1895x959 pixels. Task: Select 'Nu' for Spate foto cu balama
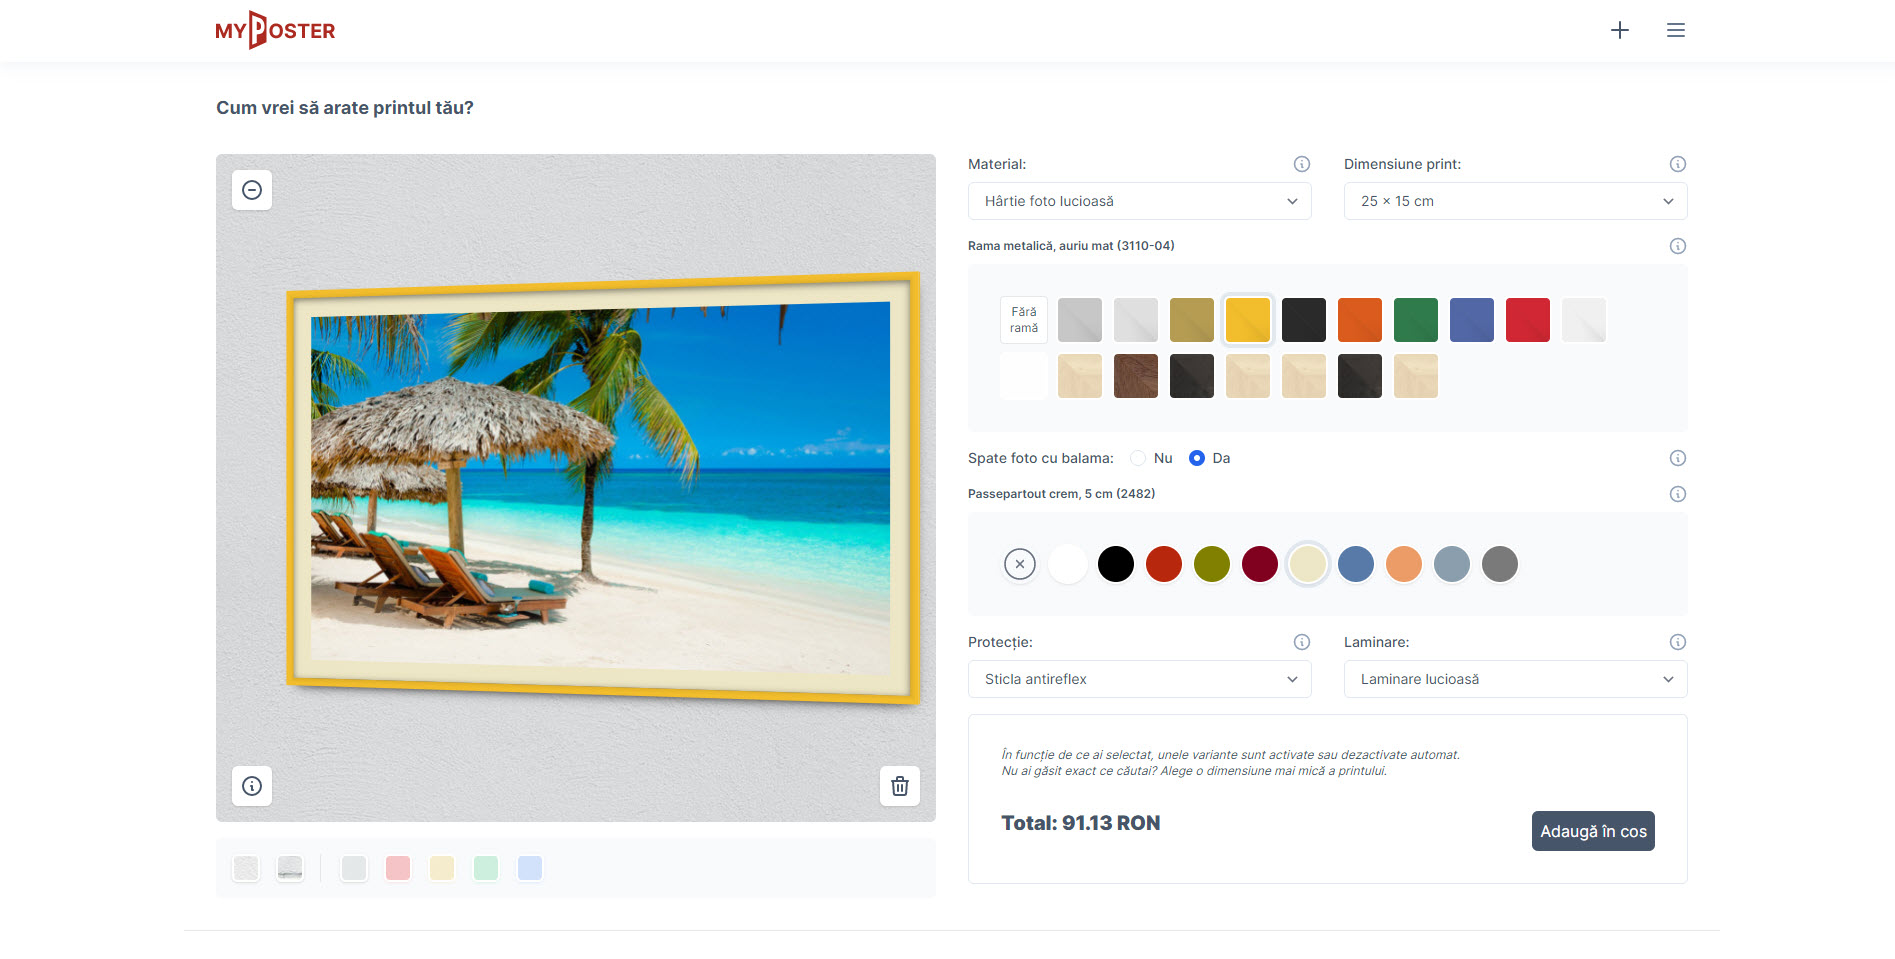coord(1138,458)
